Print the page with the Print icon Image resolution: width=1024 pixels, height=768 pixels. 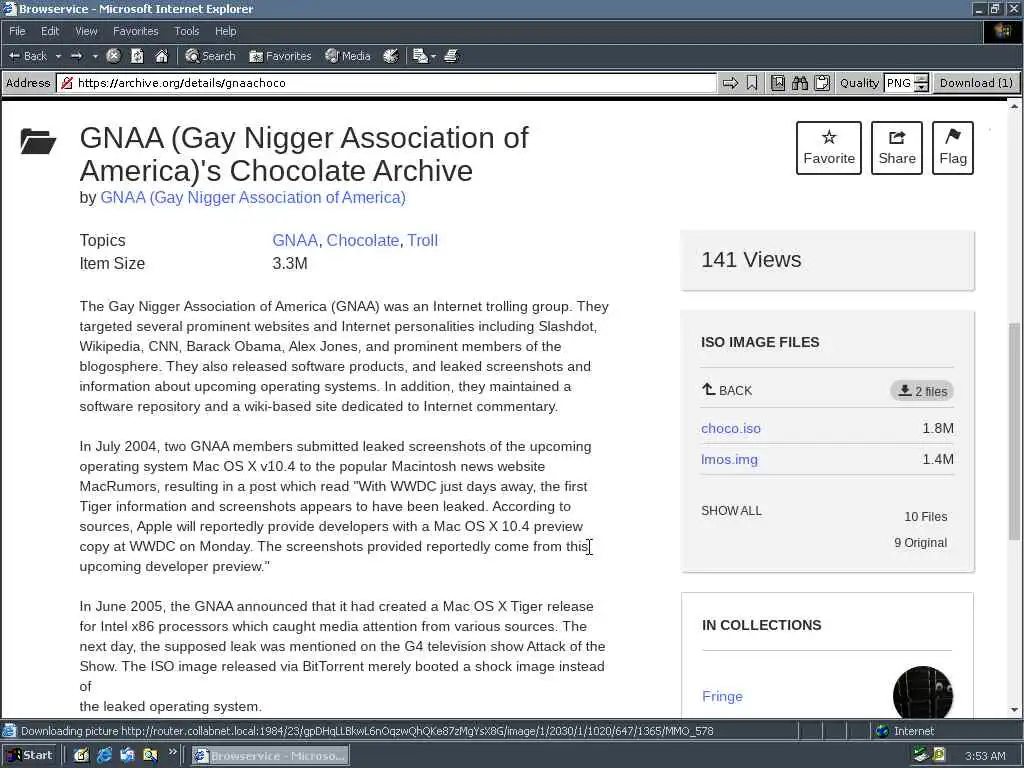(451, 56)
